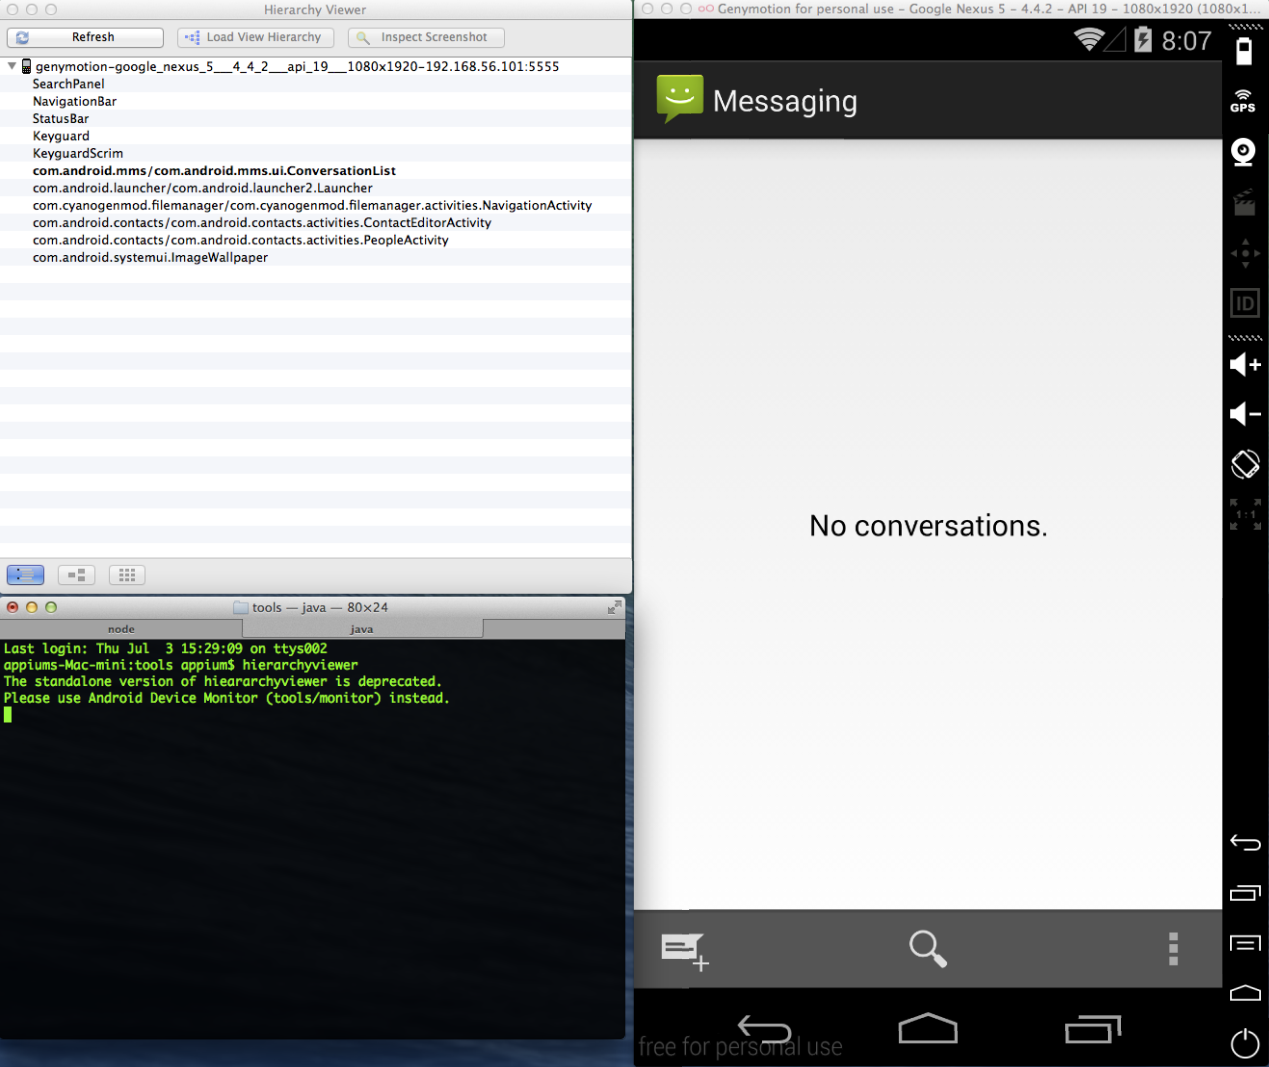Open Genymotion remote control arrows icon
Screen dimensions: 1269x1067
(1245, 253)
